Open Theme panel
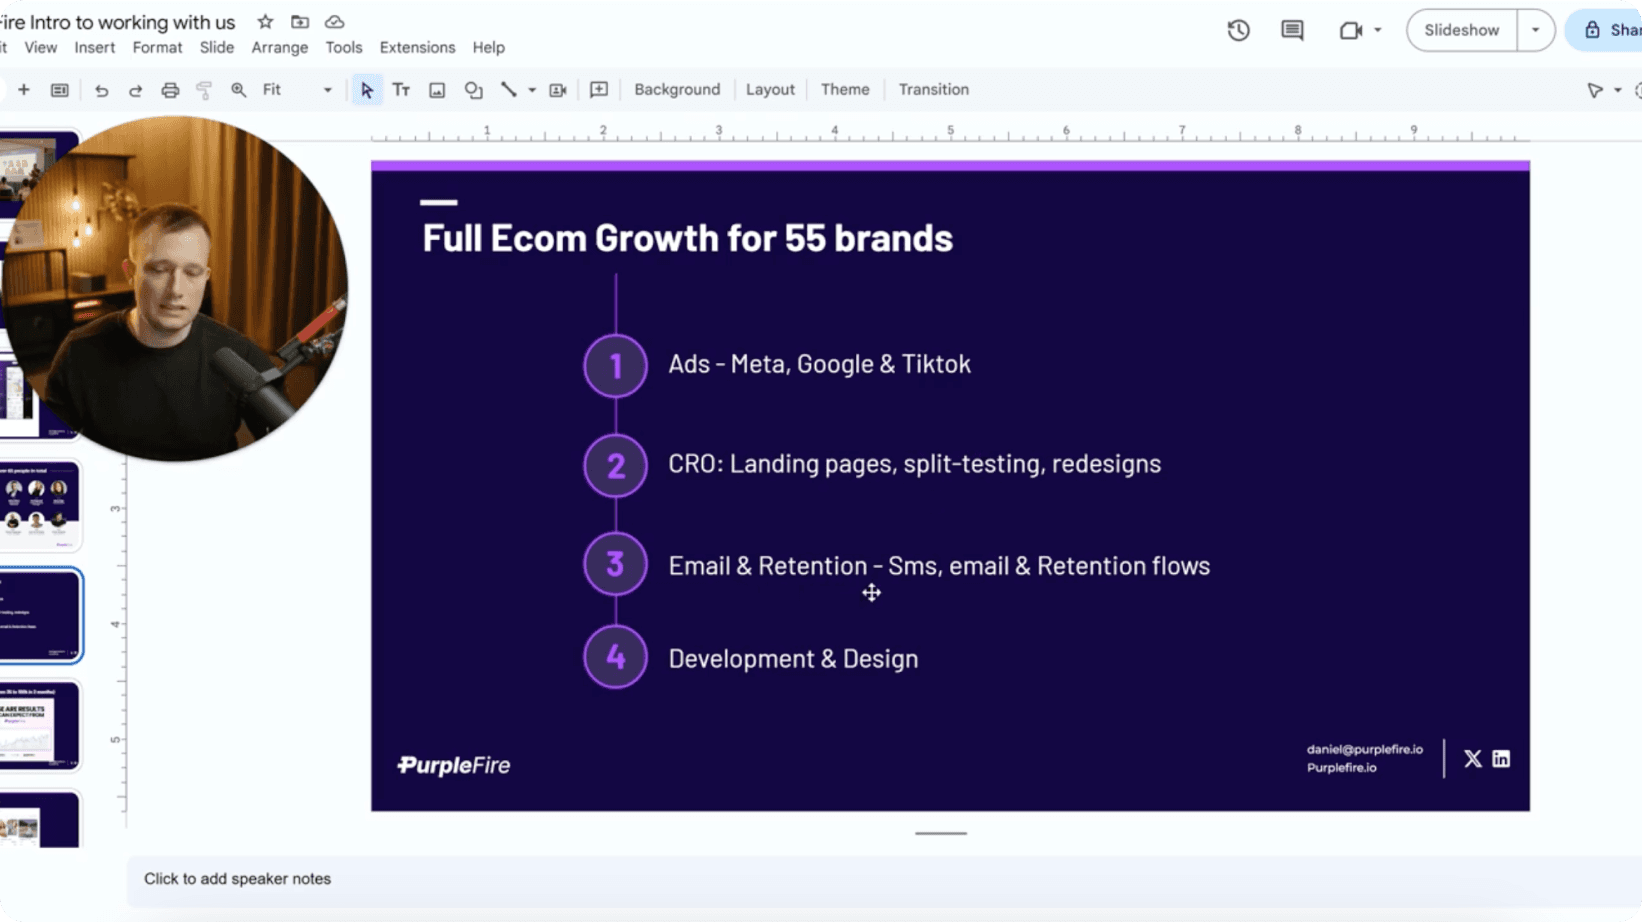This screenshot has height=922, width=1642. [845, 90]
